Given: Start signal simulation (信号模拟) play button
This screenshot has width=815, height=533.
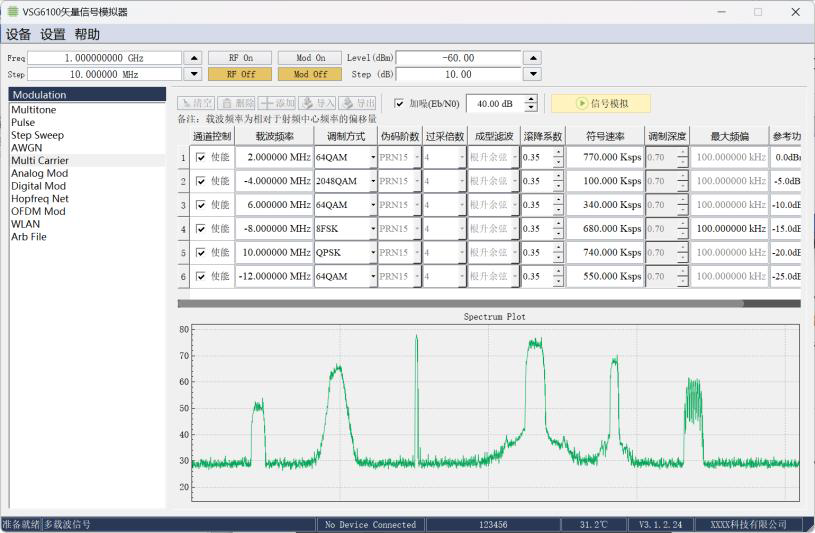Looking at the screenshot, I should (601, 103).
